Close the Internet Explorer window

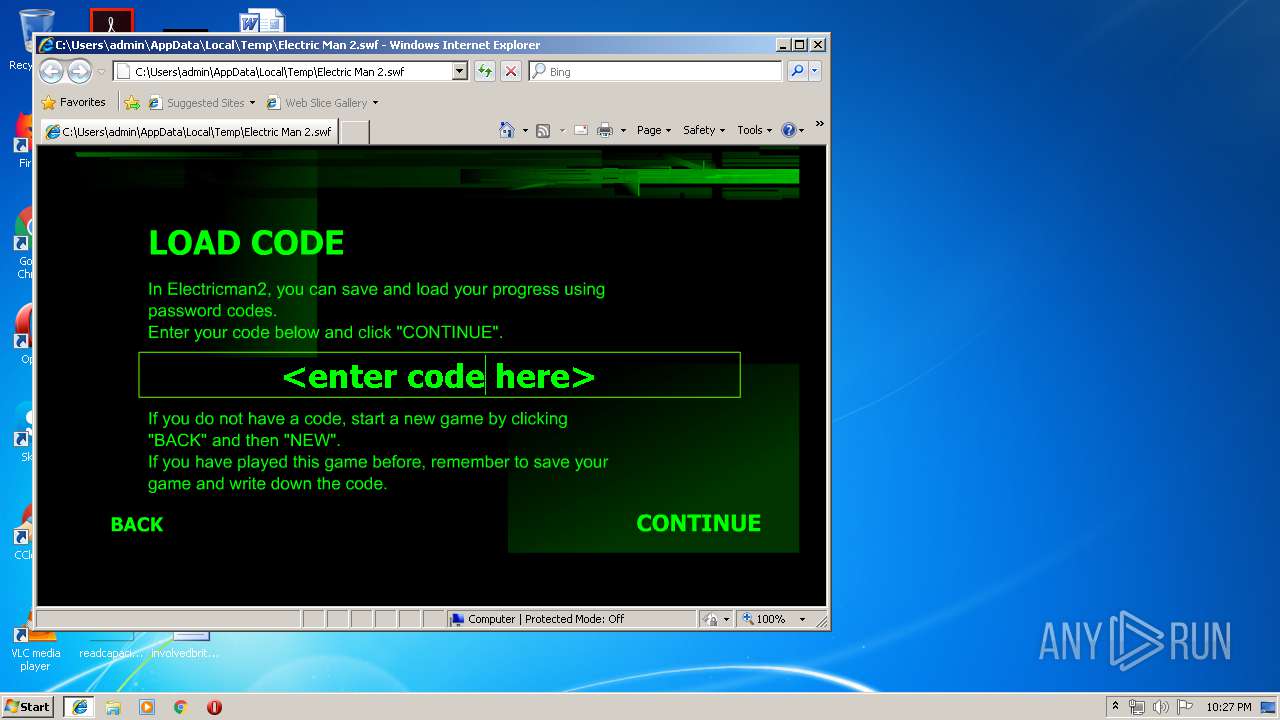pos(818,45)
